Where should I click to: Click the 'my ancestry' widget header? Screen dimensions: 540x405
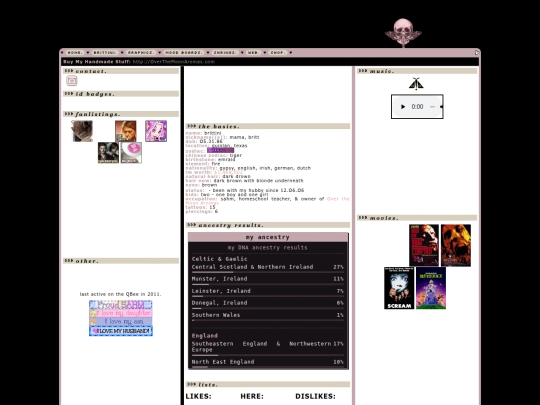coord(268,237)
